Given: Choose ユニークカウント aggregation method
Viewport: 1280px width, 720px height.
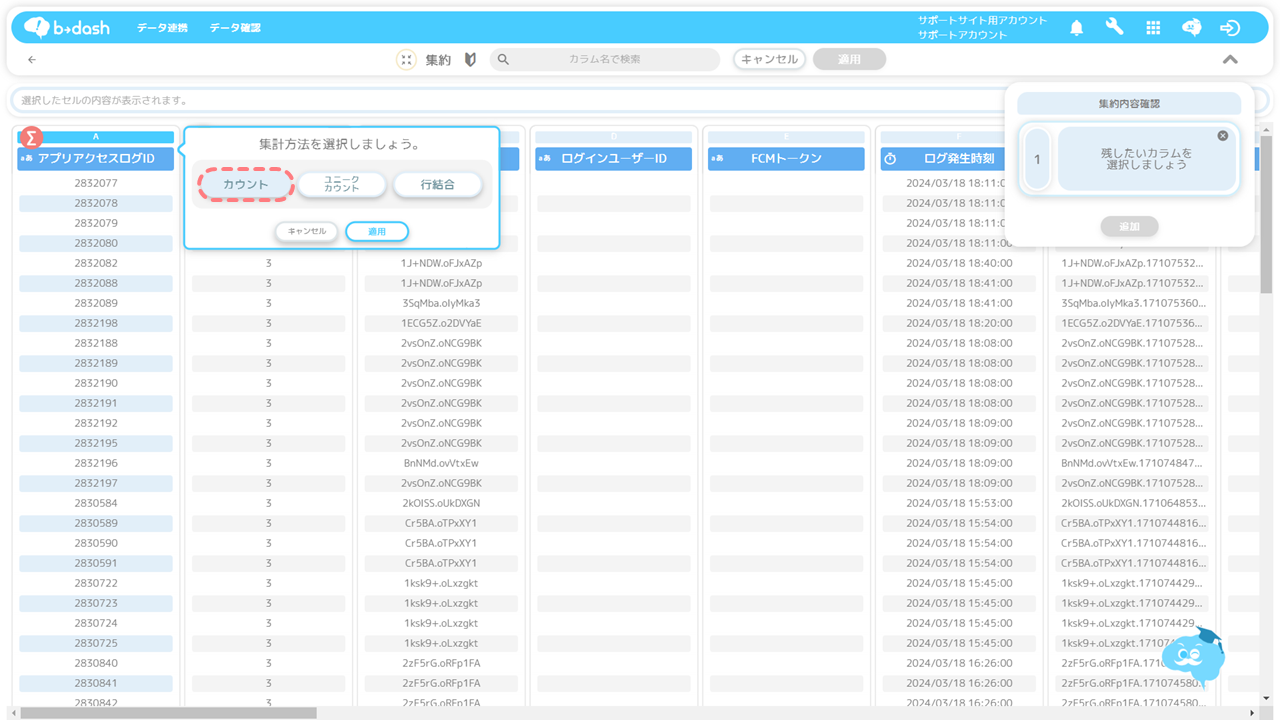Looking at the screenshot, I should point(342,185).
